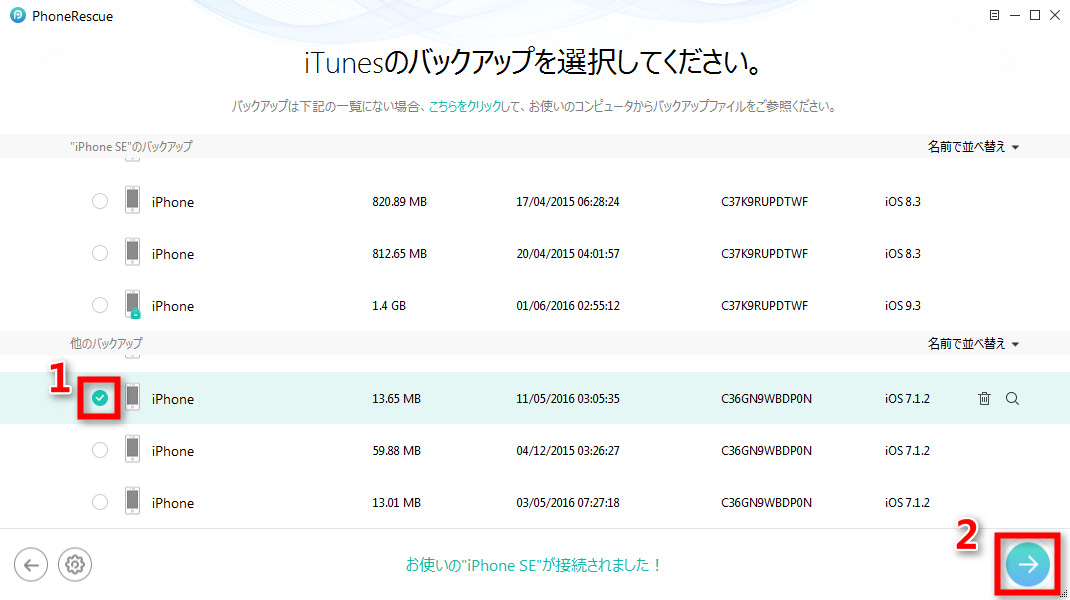Click the date 01/06/2016 02:55:12

click(x=568, y=306)
